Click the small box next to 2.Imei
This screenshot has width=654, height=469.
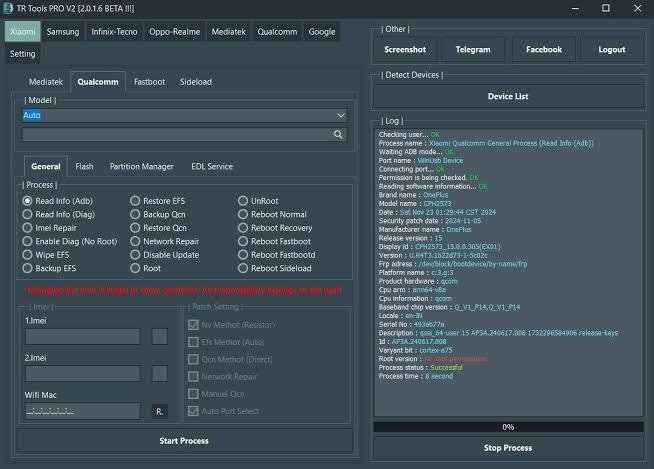click(159, 373)
